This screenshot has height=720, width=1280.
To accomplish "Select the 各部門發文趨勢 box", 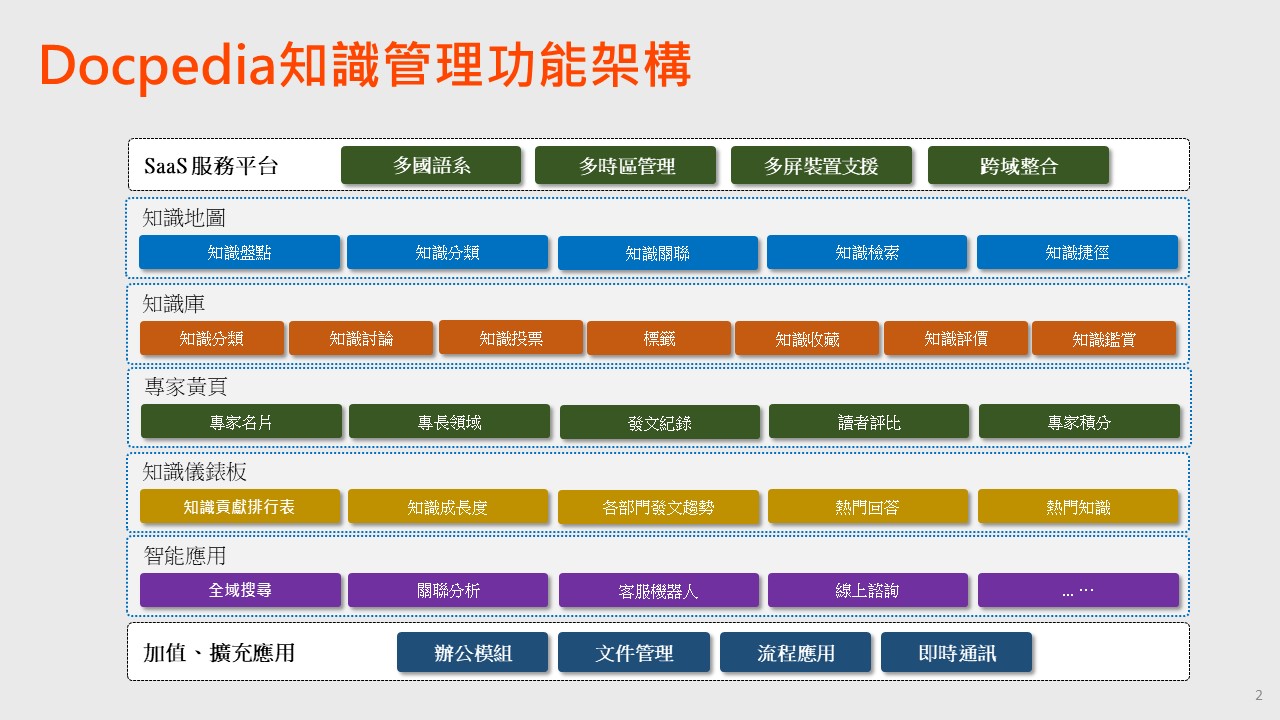I will (x=658, y=507).
